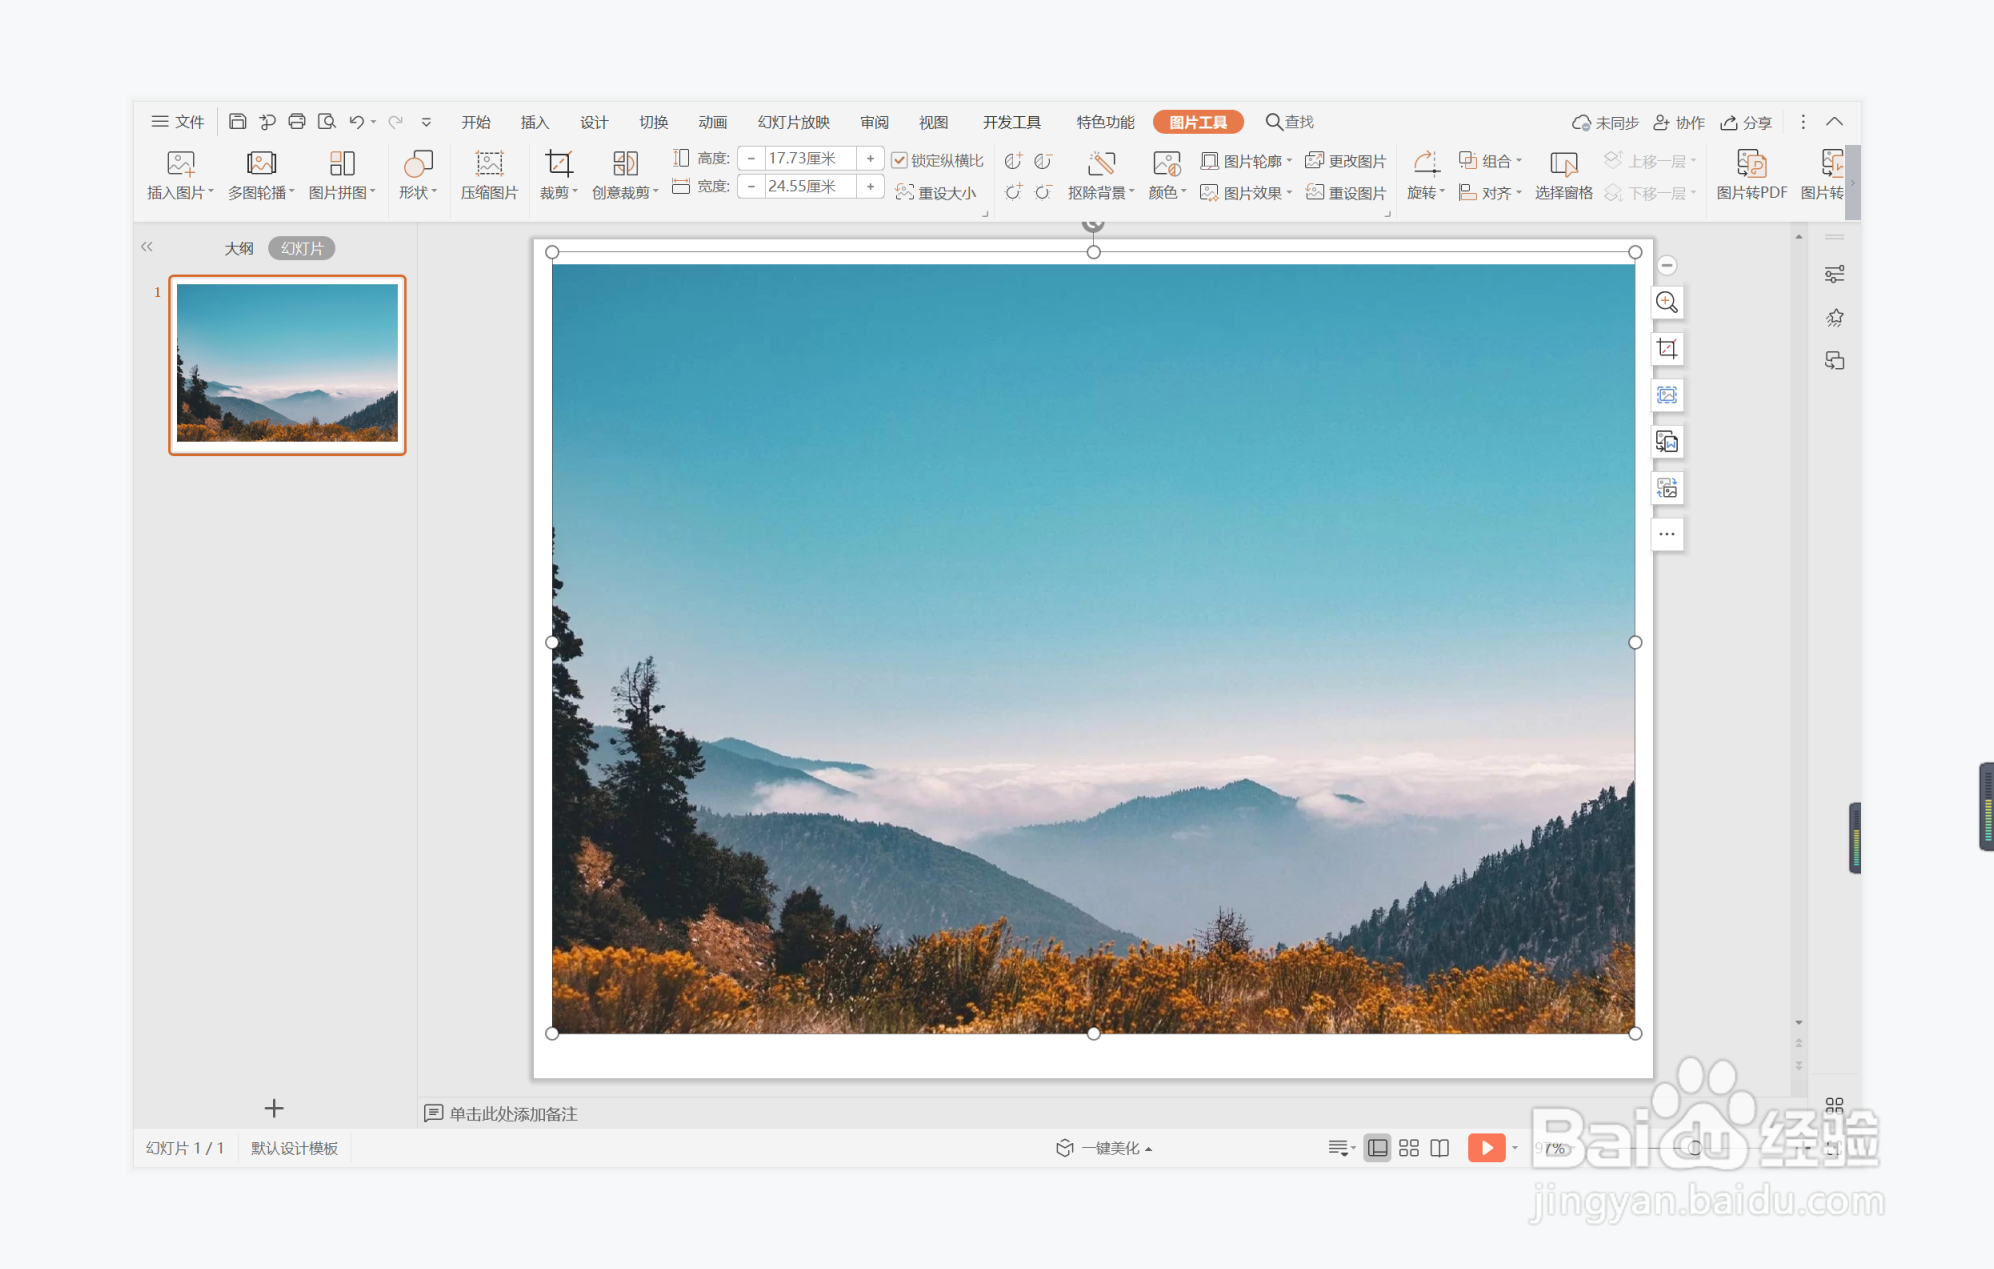Click the Save icon in quick toolbar
Viewport: 1994px width, 1269px height.
click(x=237, y=122)
